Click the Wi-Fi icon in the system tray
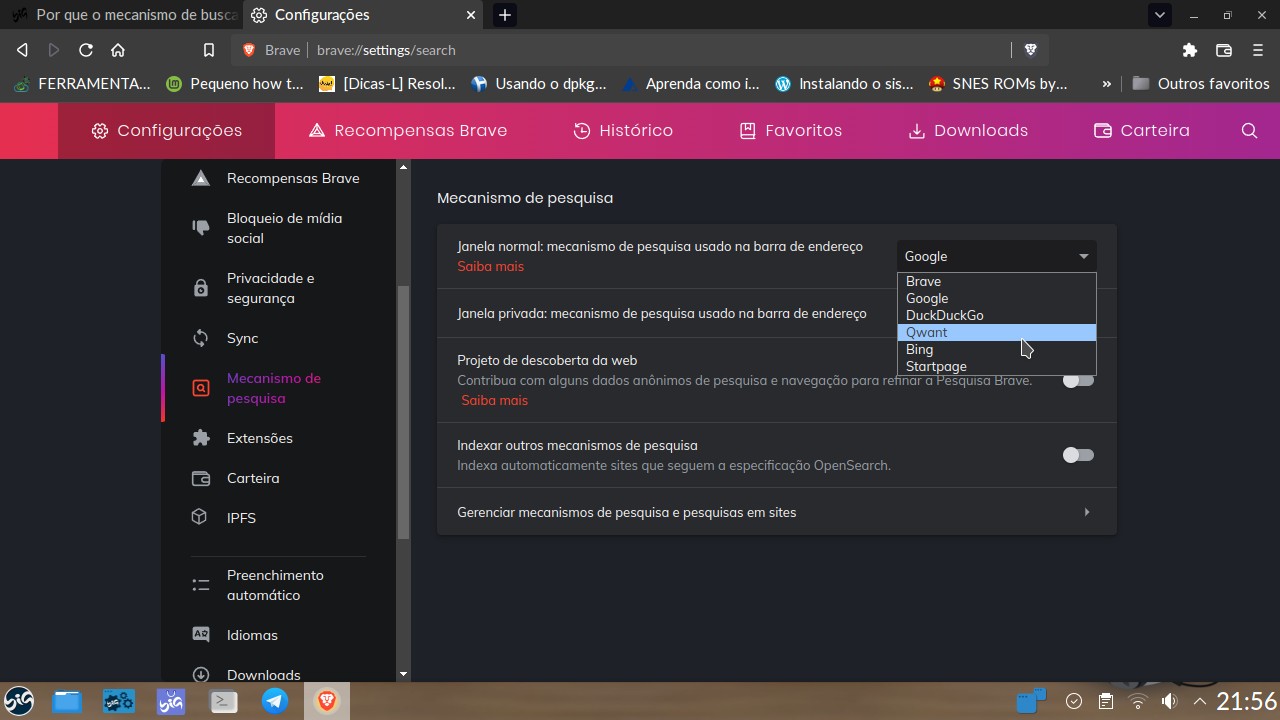 tap(1137, 701)
